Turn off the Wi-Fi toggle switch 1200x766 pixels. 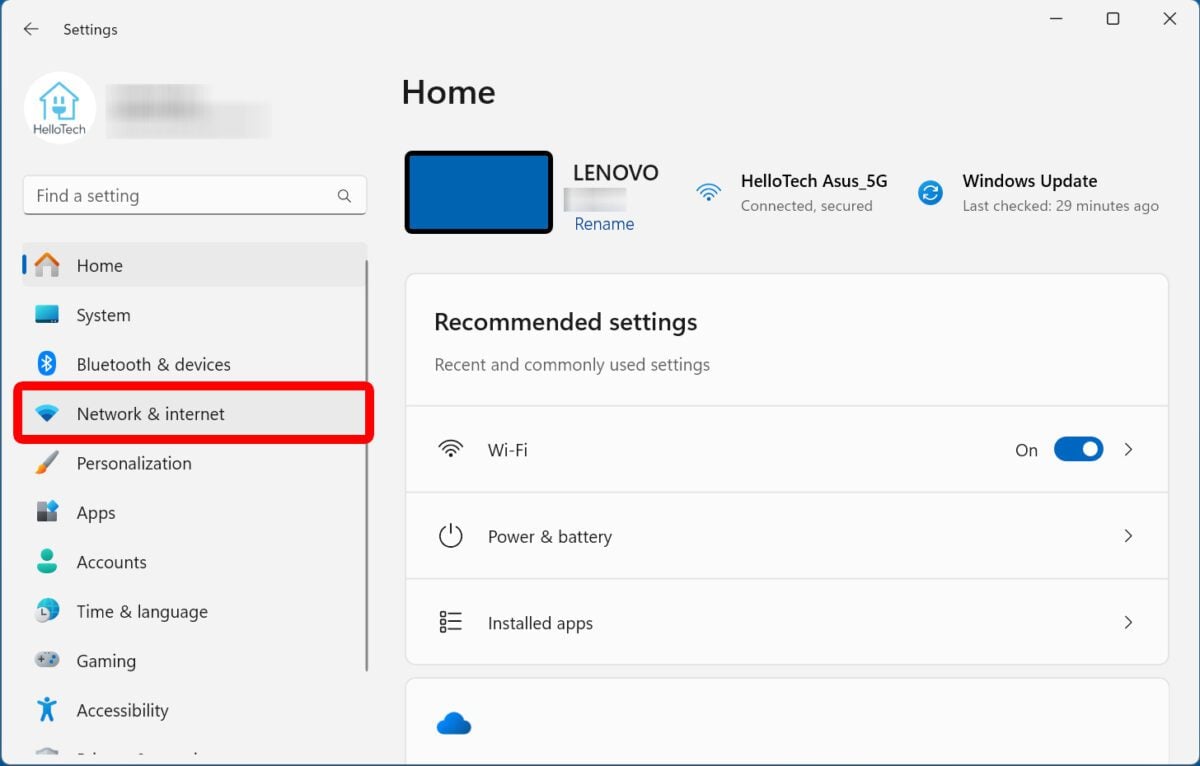[1078, 450]
